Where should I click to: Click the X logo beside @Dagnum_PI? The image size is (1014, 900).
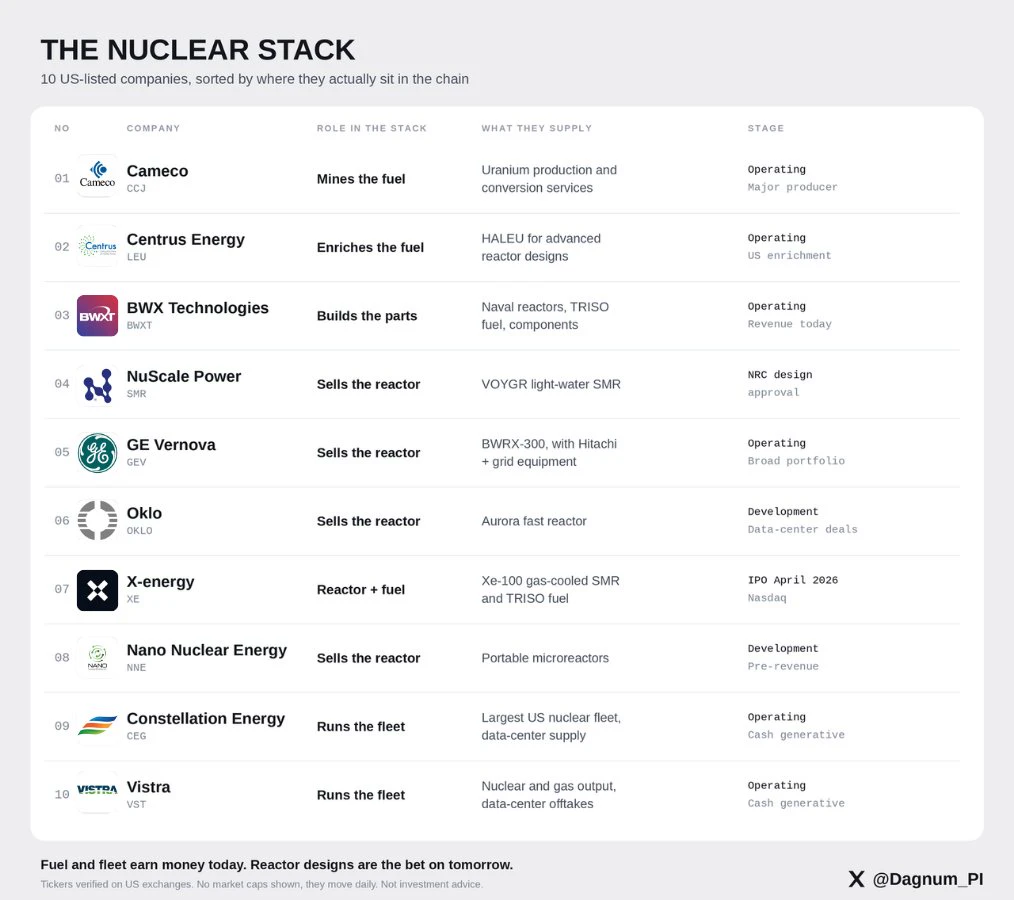point(856,879)
